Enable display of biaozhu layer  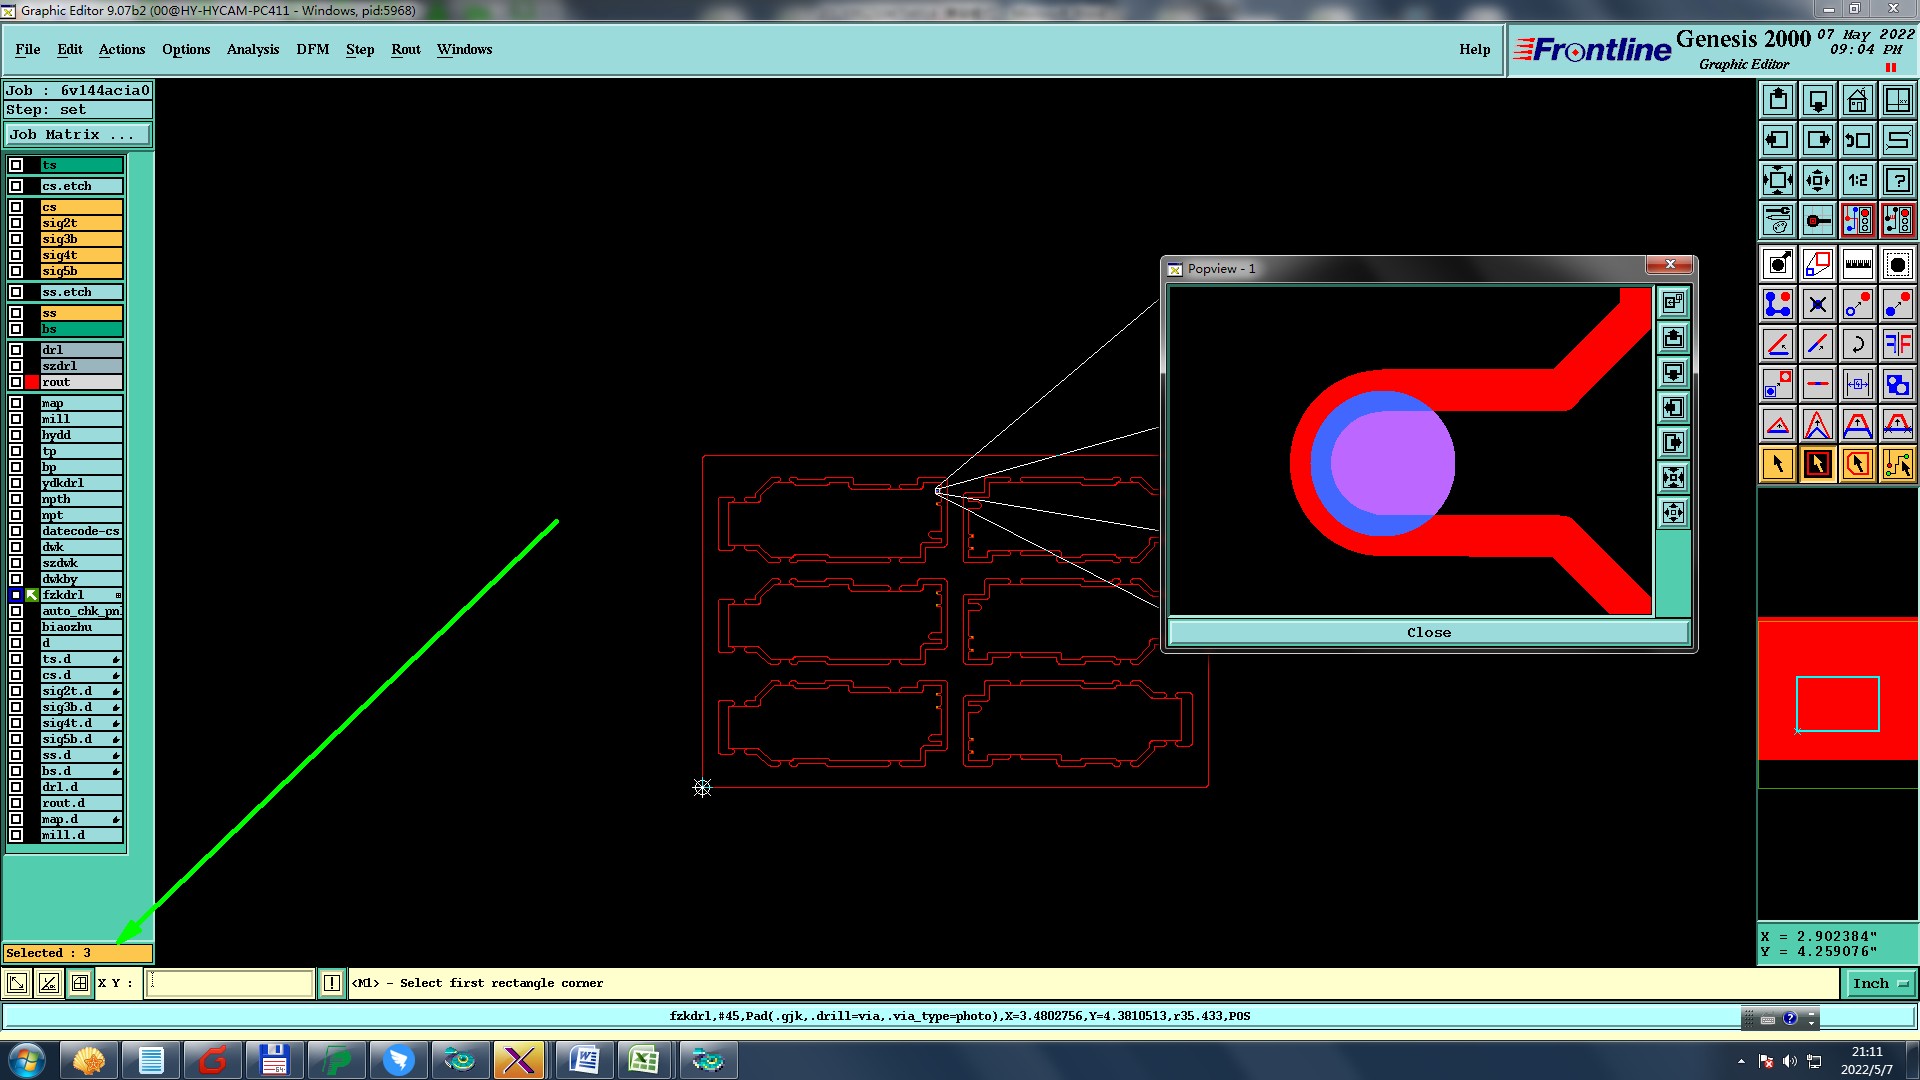click(x=16, y=627)
